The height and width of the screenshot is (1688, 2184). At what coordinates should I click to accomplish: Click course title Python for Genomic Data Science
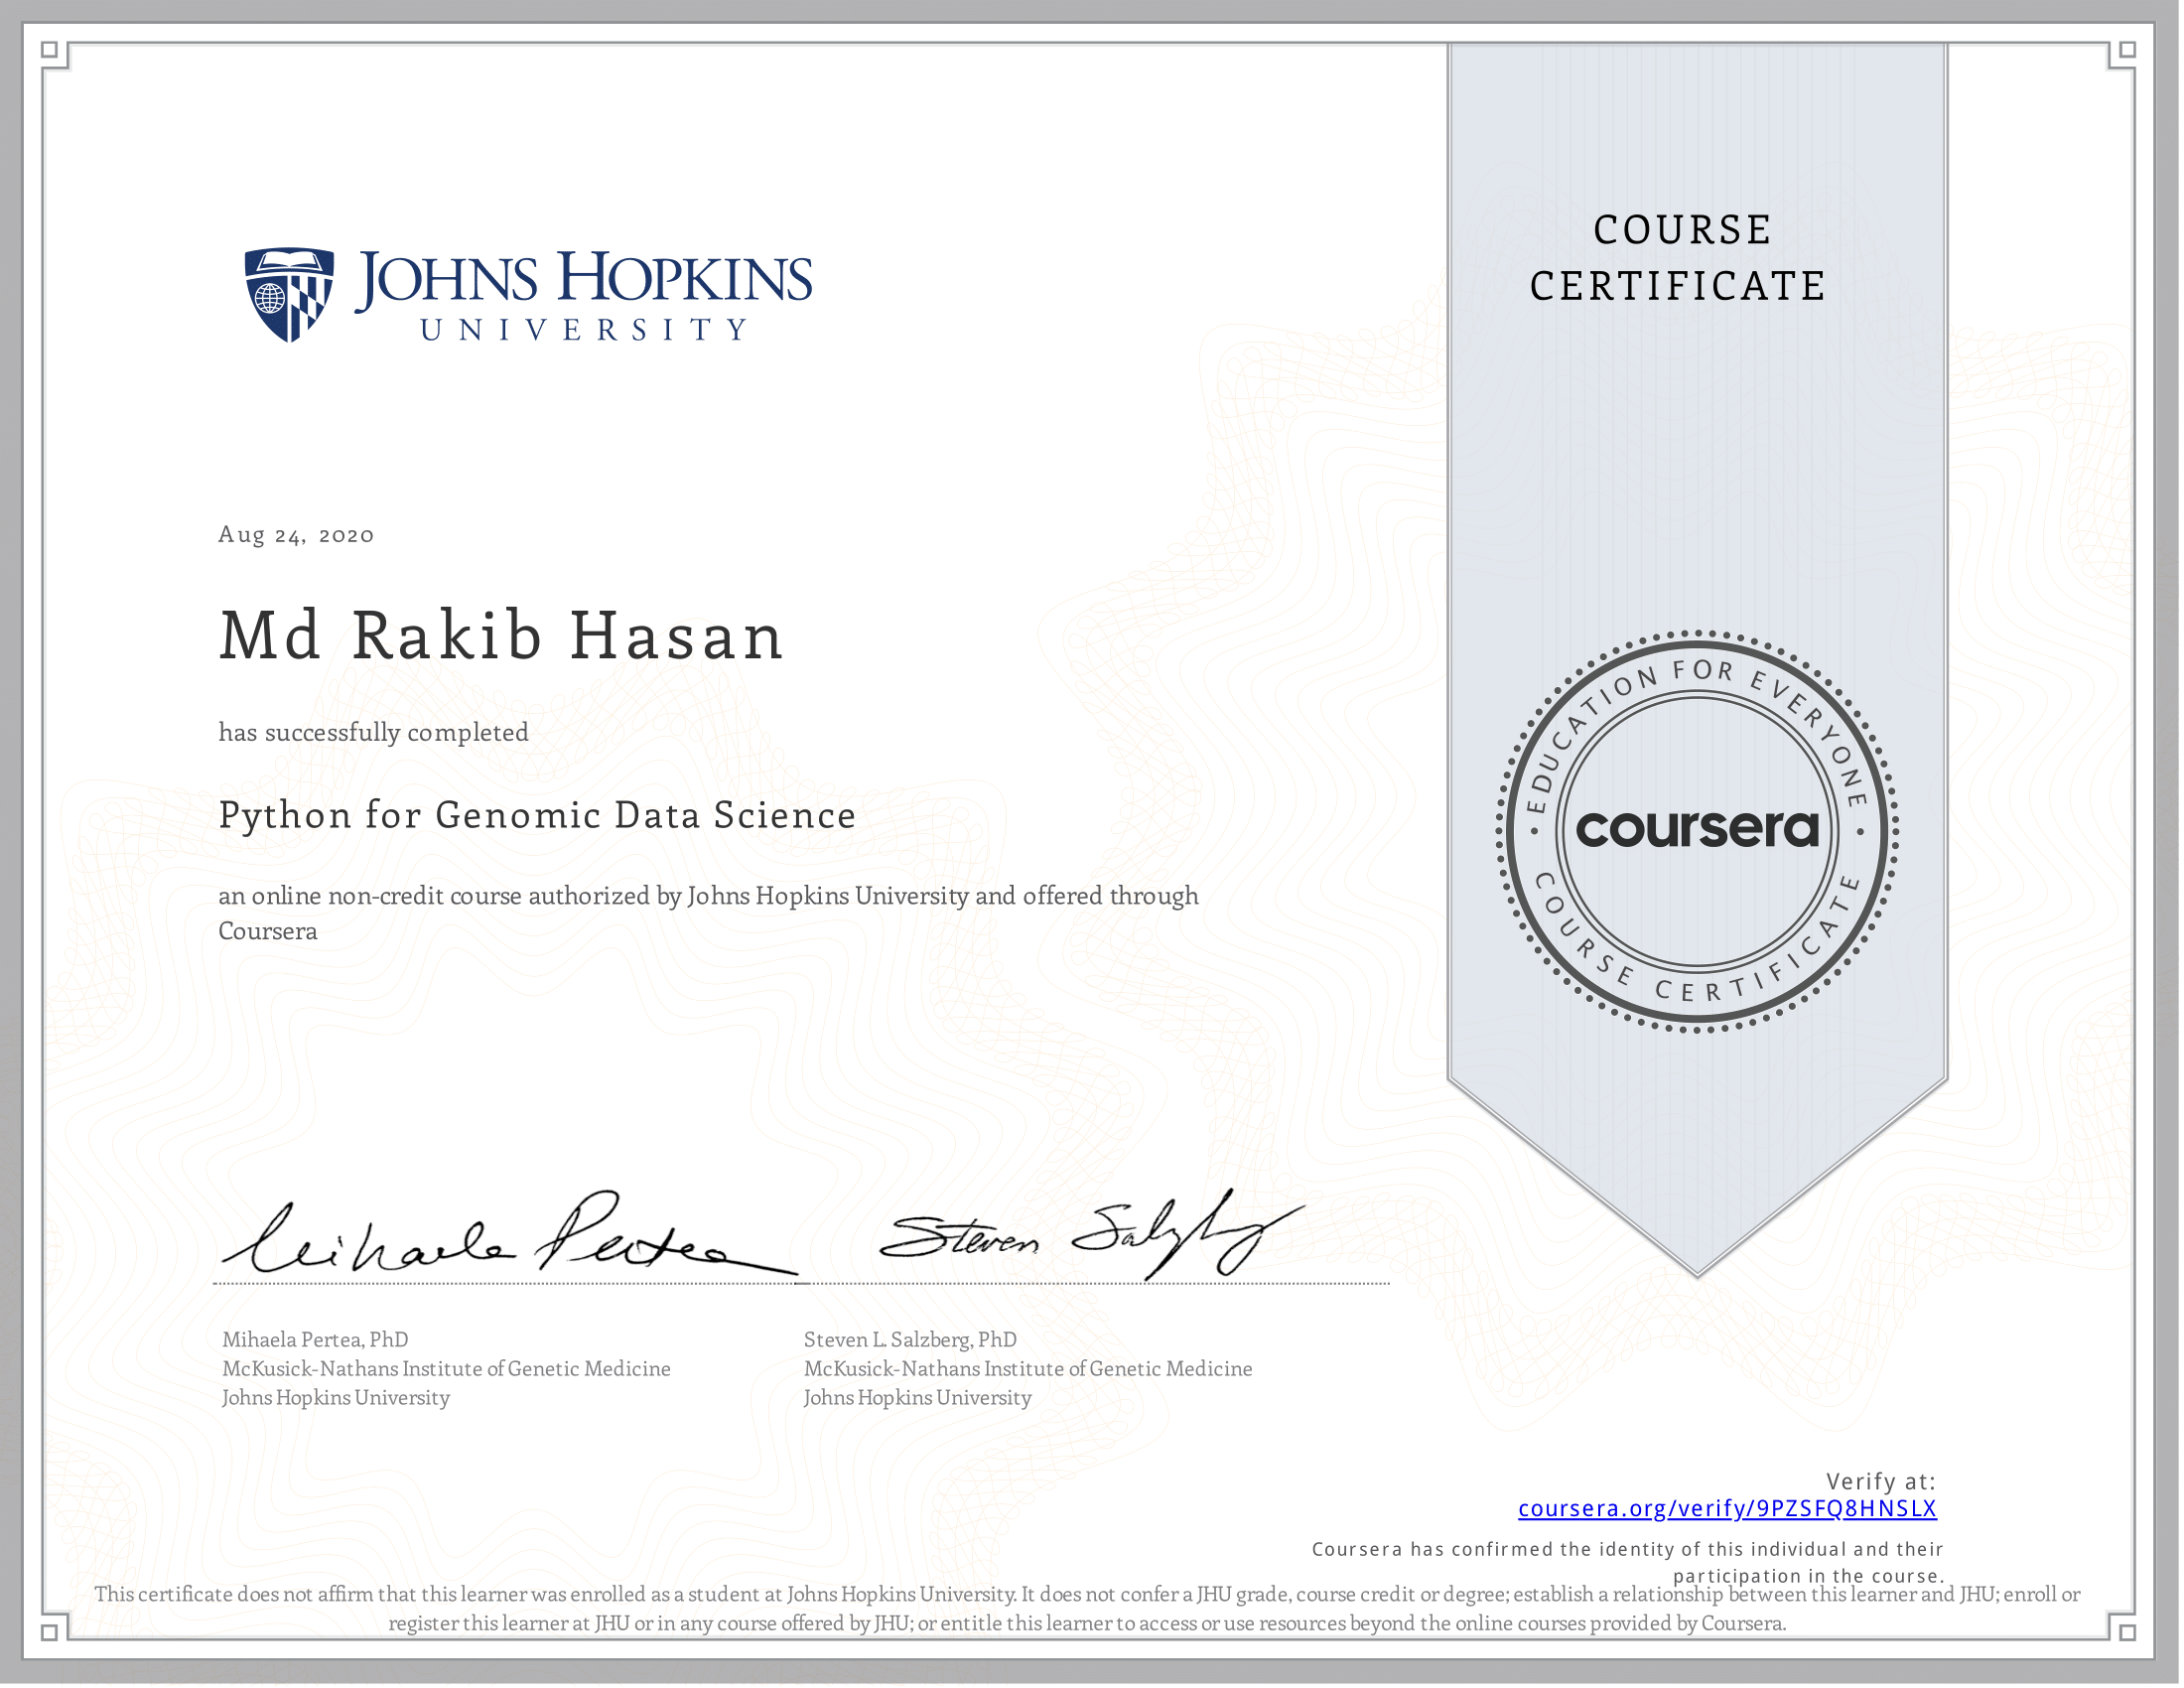pyautogui.click(x=537, y=815)
